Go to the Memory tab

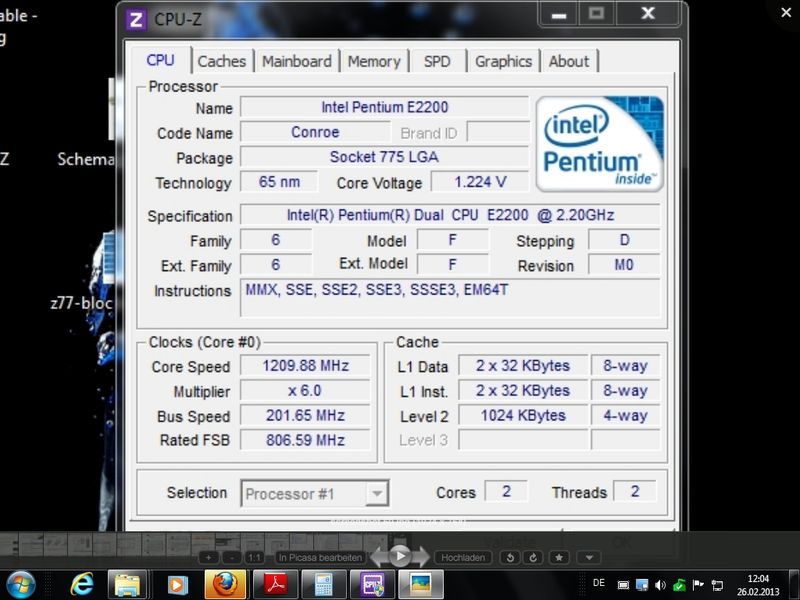pos(374,61)
